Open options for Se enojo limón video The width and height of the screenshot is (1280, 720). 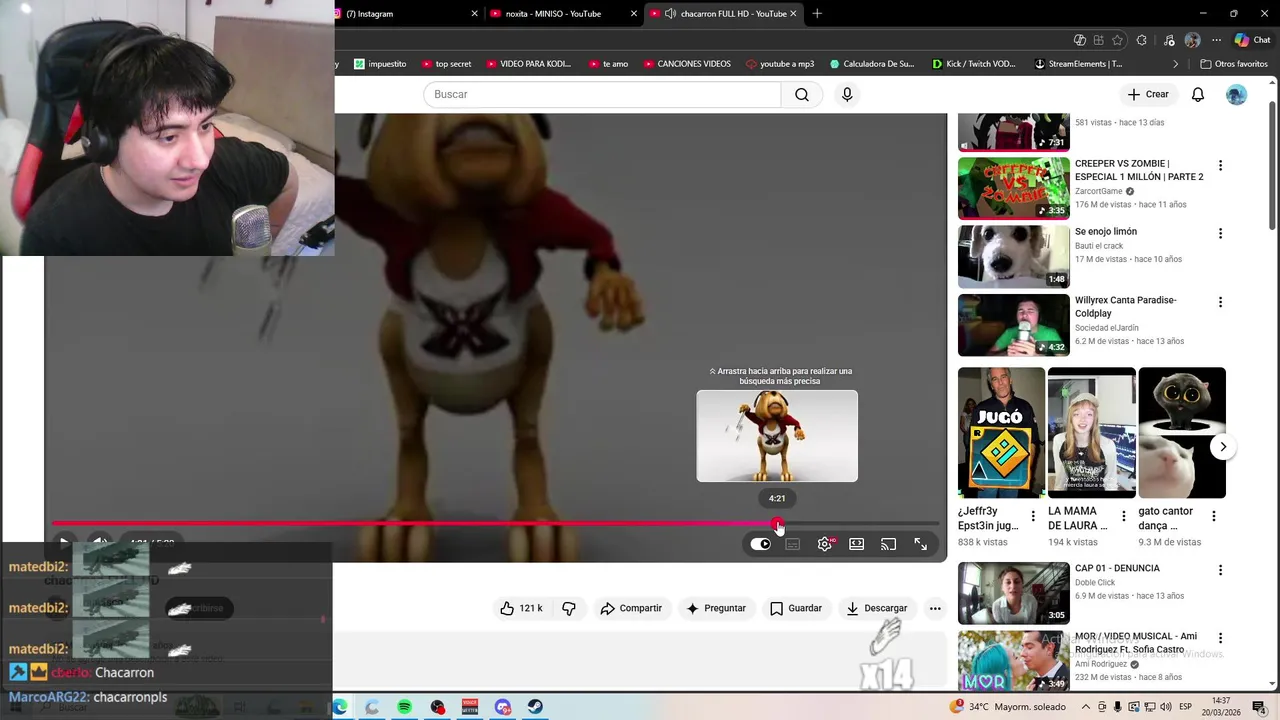pos(1220,233)
